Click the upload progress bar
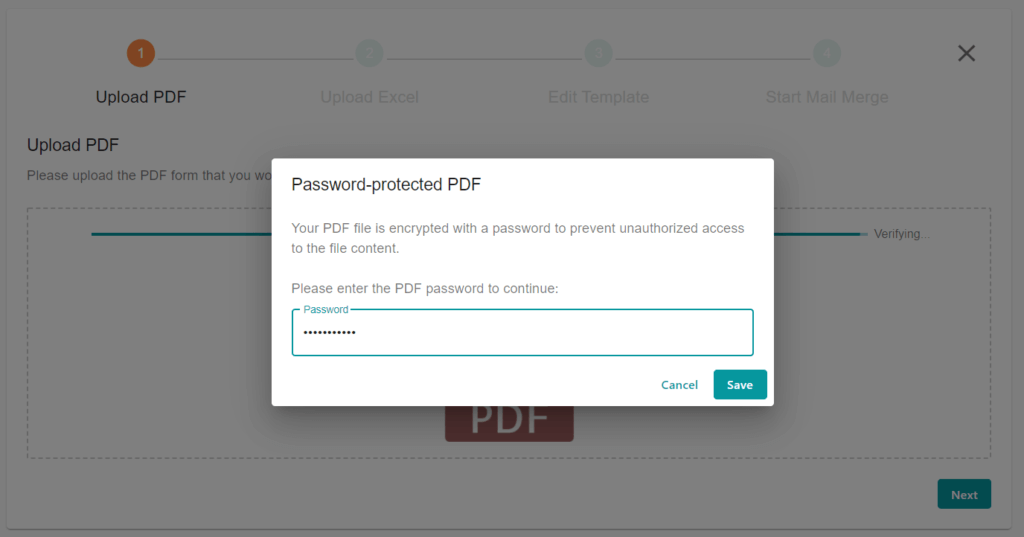Image resolution: width=1024 pixels, height=537 pixels. pyautogui.click(x=180, y=234)
